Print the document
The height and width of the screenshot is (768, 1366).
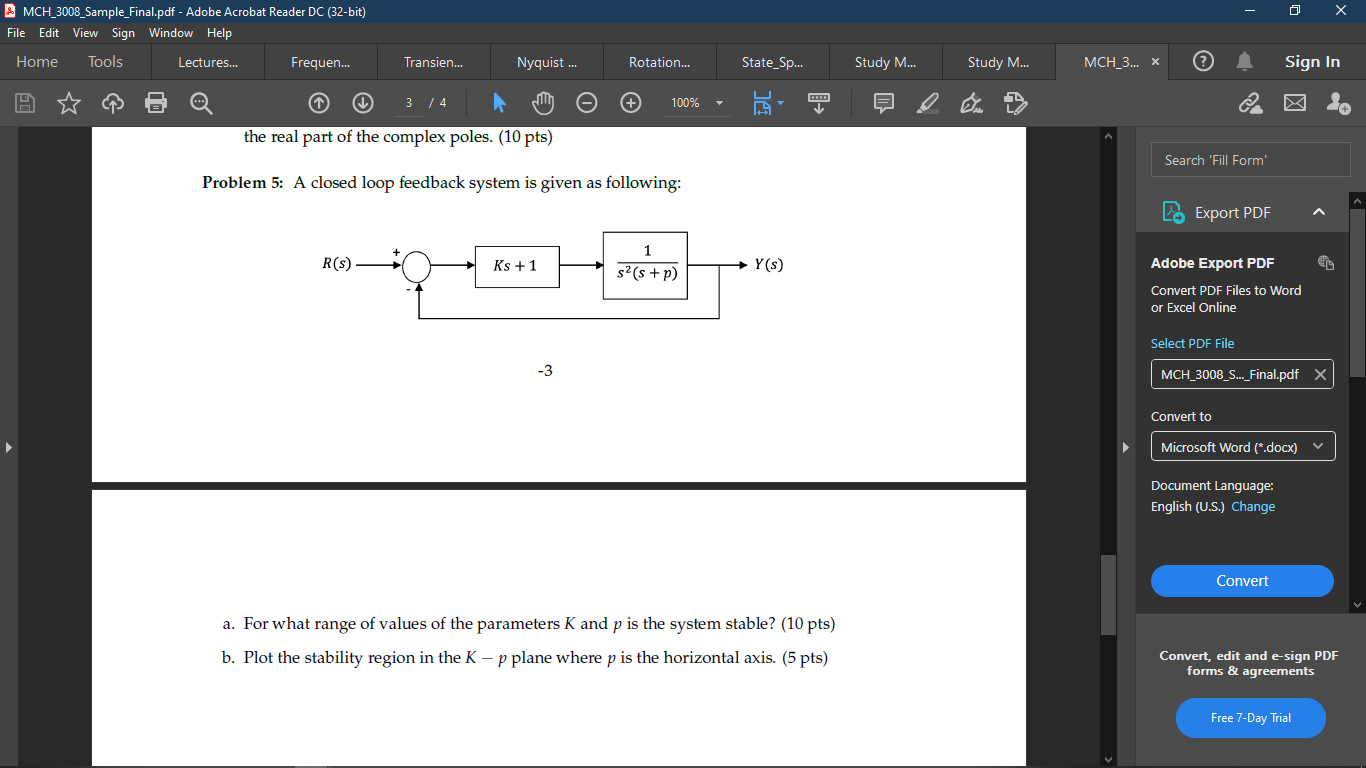coord(157,103)
